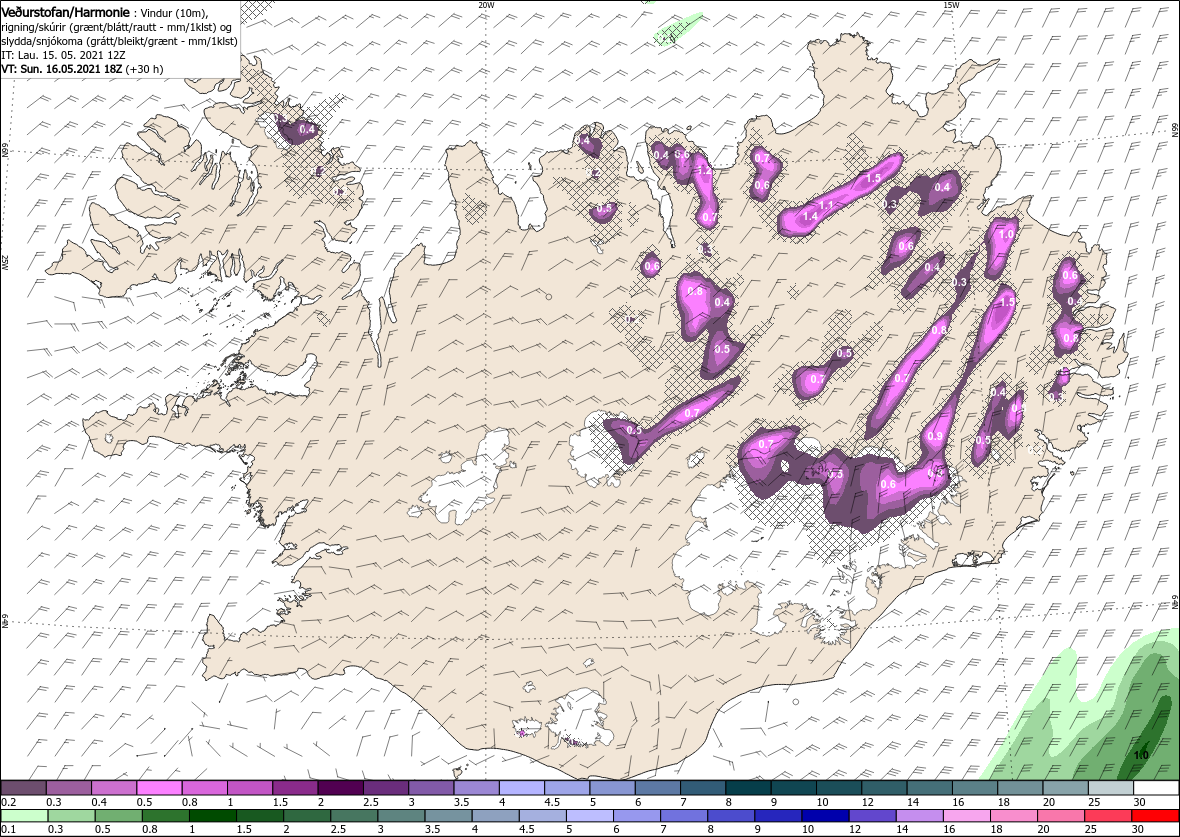Click the upper legend label '3.5'
This screenshot has width=1180, height=837.
[463, 802]
